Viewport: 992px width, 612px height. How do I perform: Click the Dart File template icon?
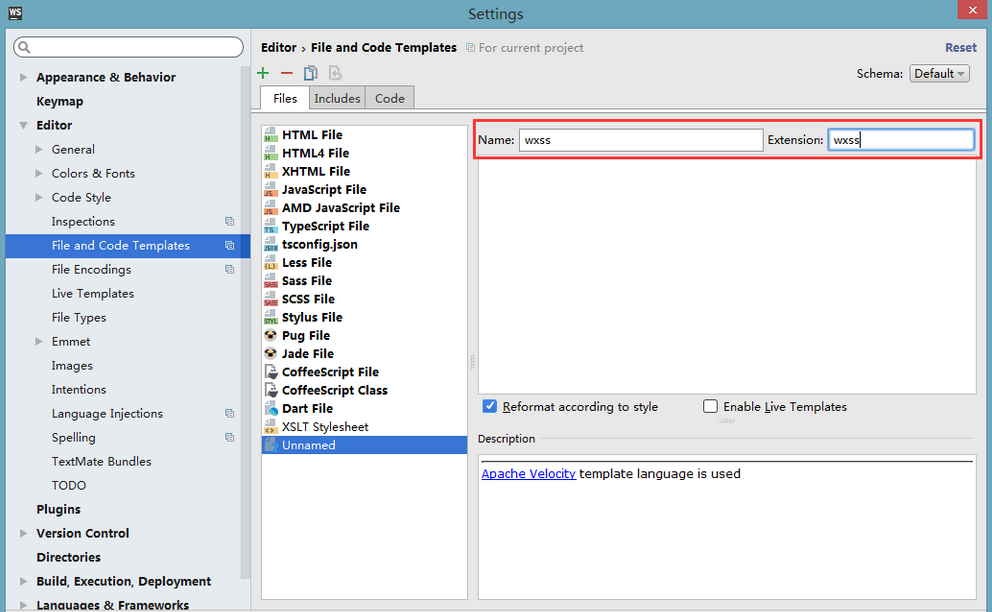pos(271,408)
